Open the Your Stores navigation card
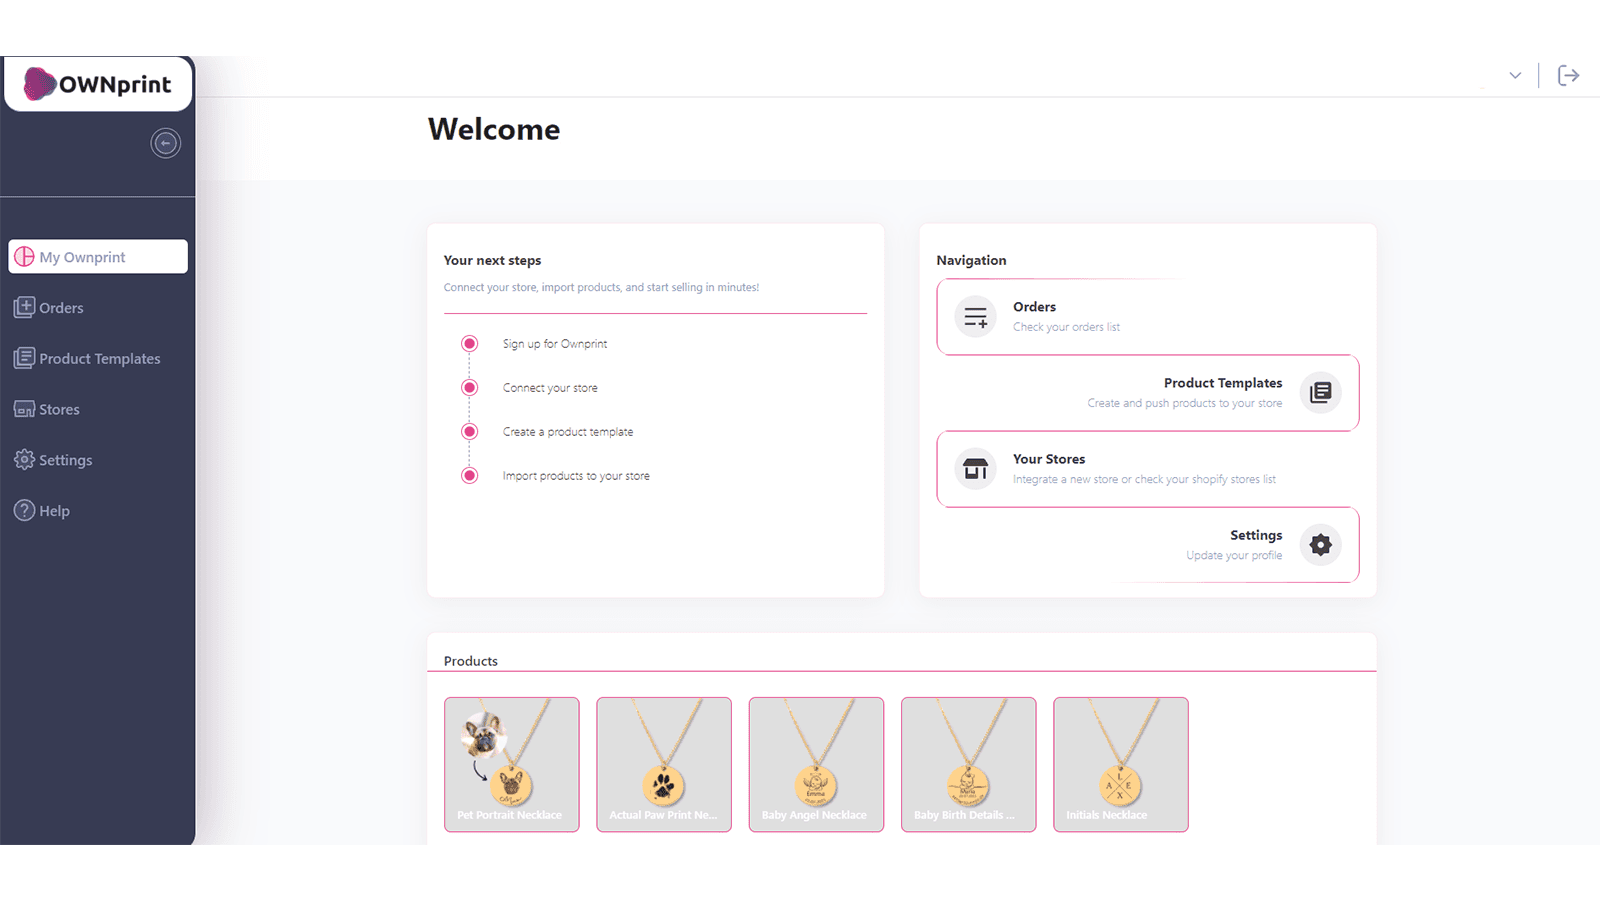The image size is (1600, 900). point(1147,468)
